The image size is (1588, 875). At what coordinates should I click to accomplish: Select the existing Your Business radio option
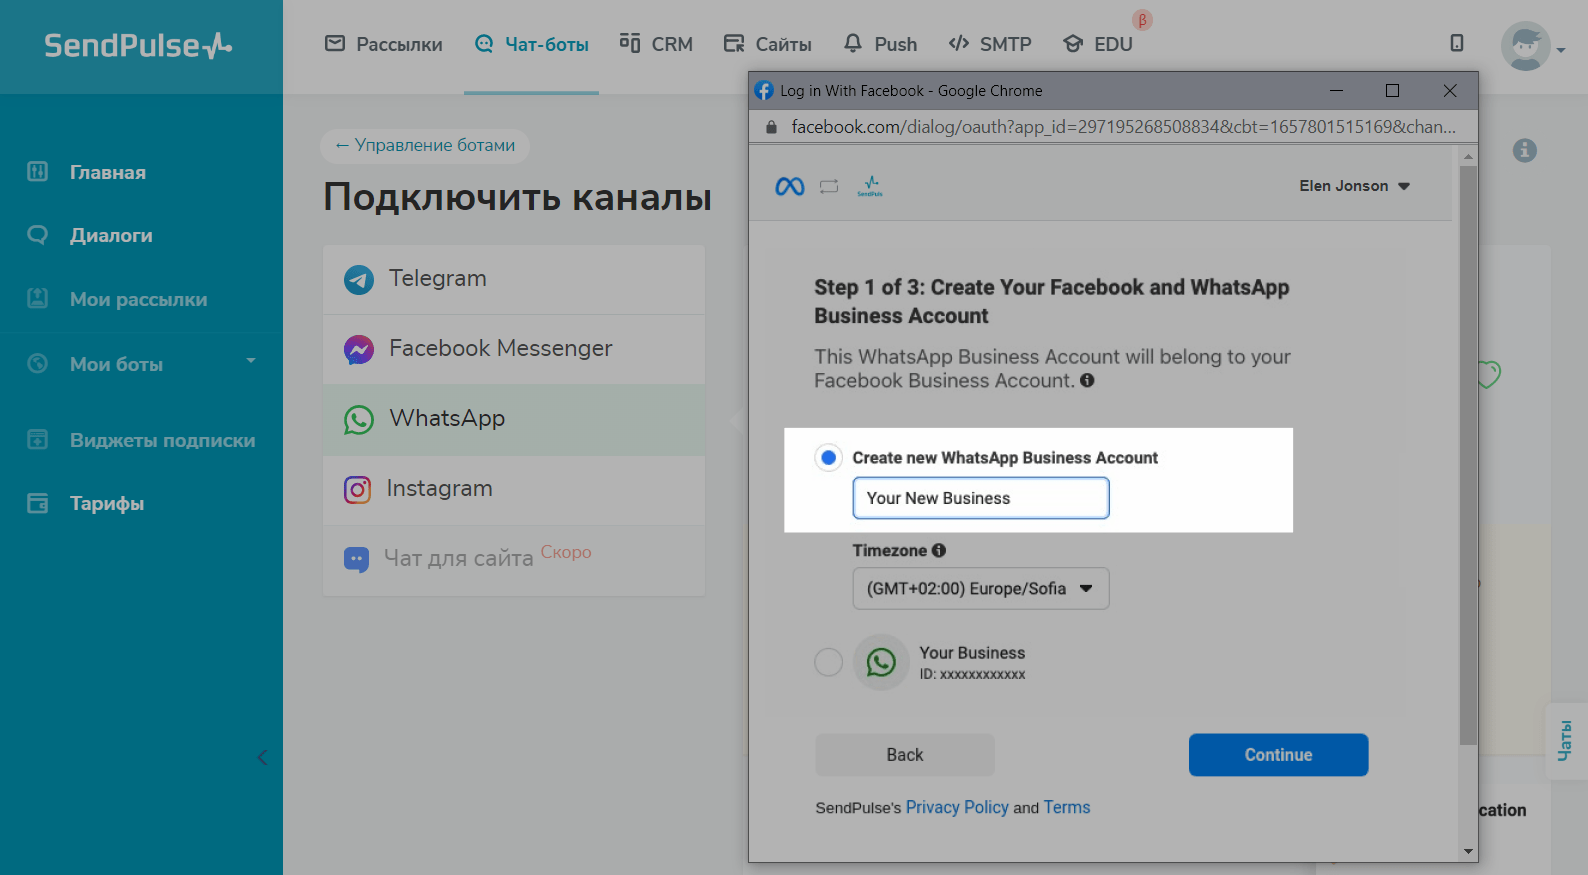tap(828, 662)
